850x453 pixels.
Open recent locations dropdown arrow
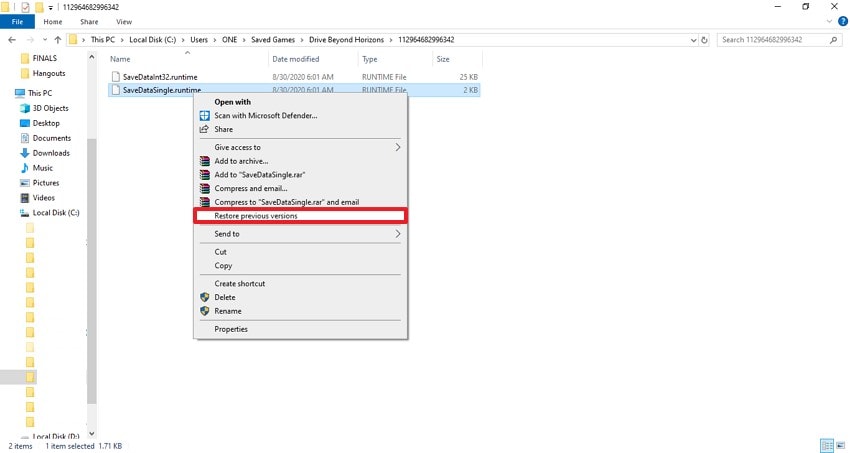click(x=44, y=40)
